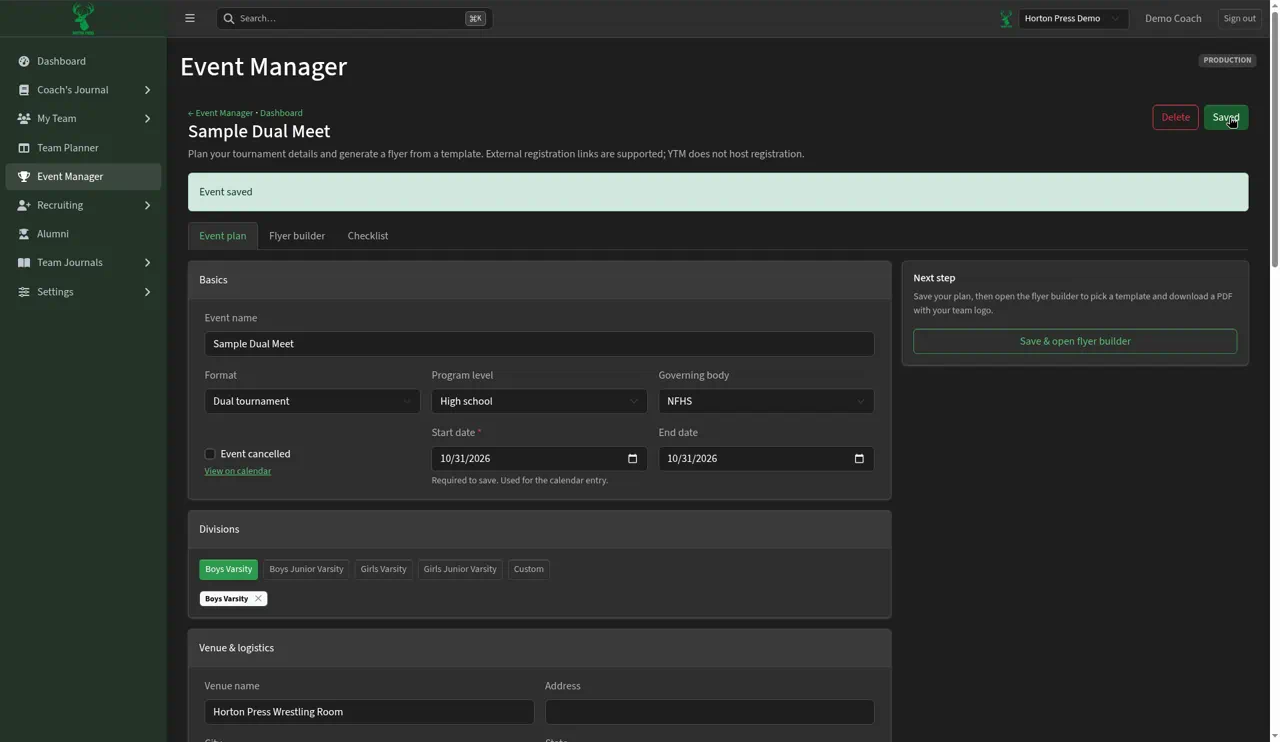Toggle the Custom division option

coord(529,569)
